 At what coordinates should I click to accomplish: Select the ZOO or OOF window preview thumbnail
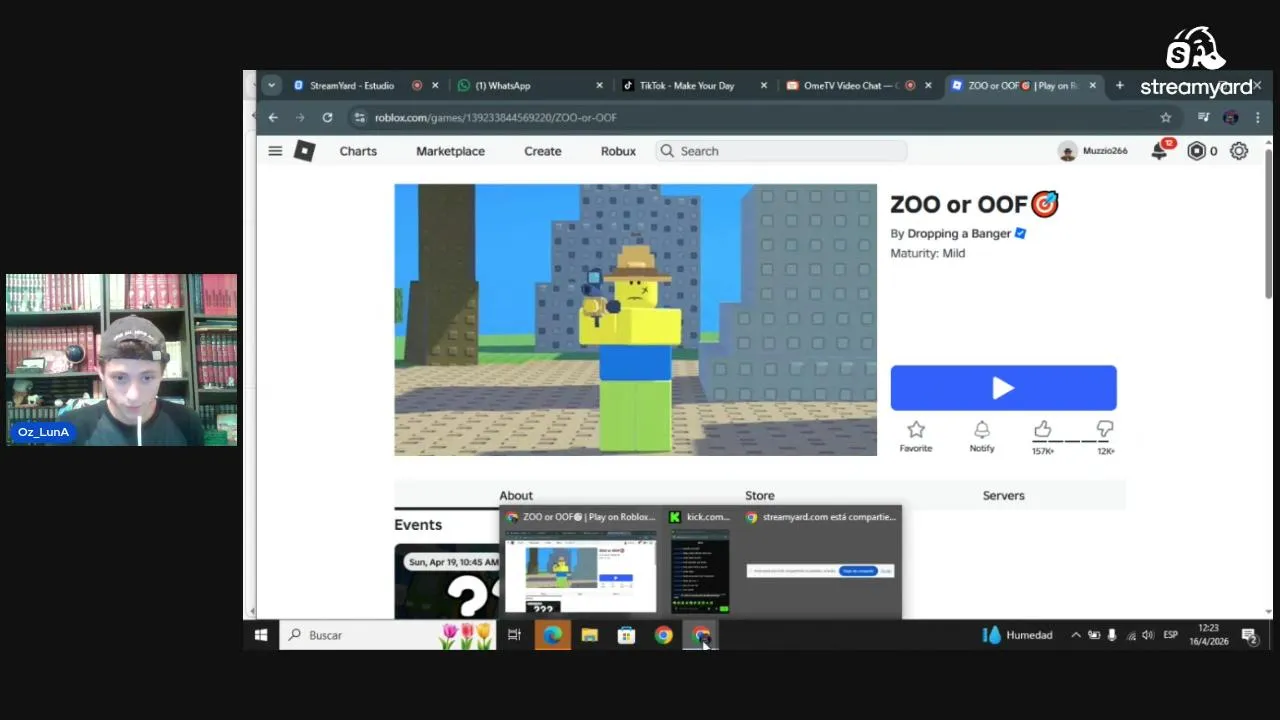(580, 562)
